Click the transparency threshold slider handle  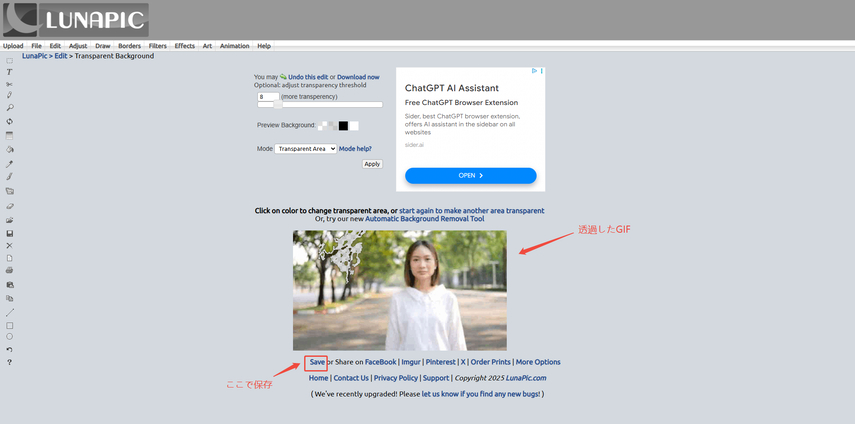click(x=278, y=105)
